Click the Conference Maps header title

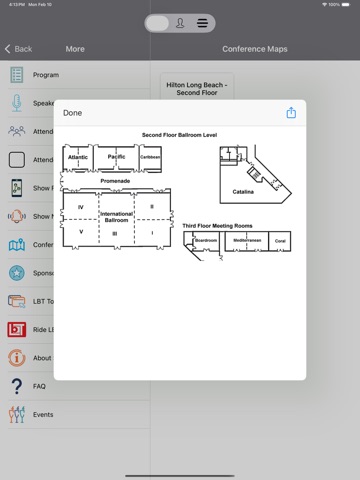(255, 49)
